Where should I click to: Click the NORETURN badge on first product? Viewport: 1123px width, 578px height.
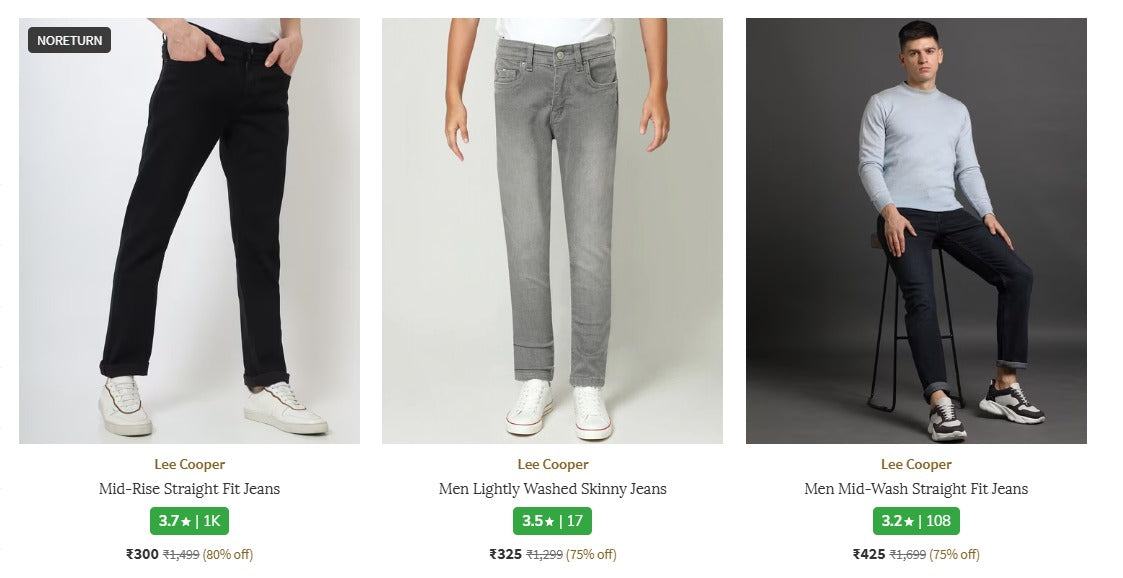[69, 40]
